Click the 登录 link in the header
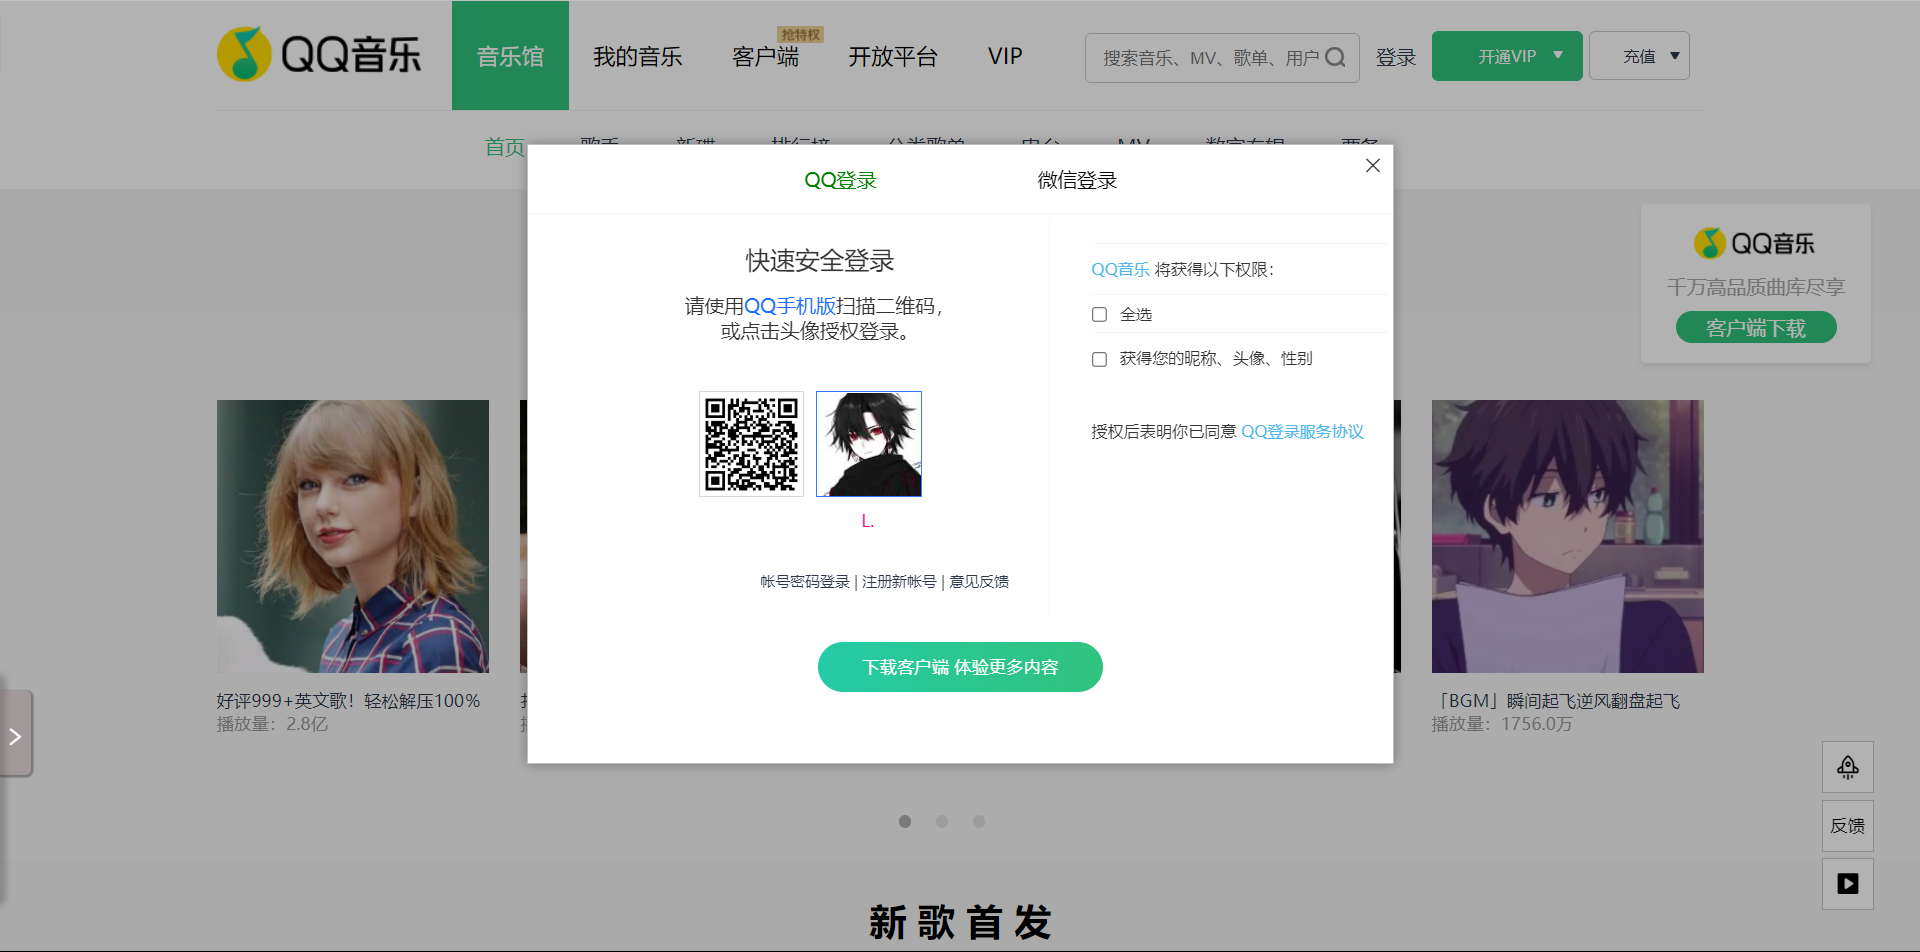 1396,57
